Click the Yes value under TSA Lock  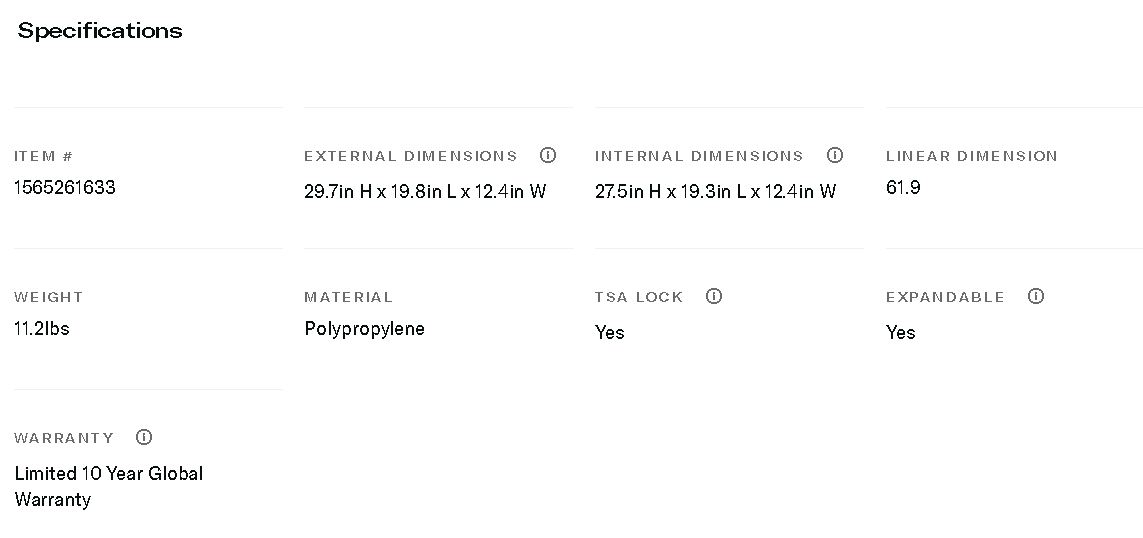609,333
